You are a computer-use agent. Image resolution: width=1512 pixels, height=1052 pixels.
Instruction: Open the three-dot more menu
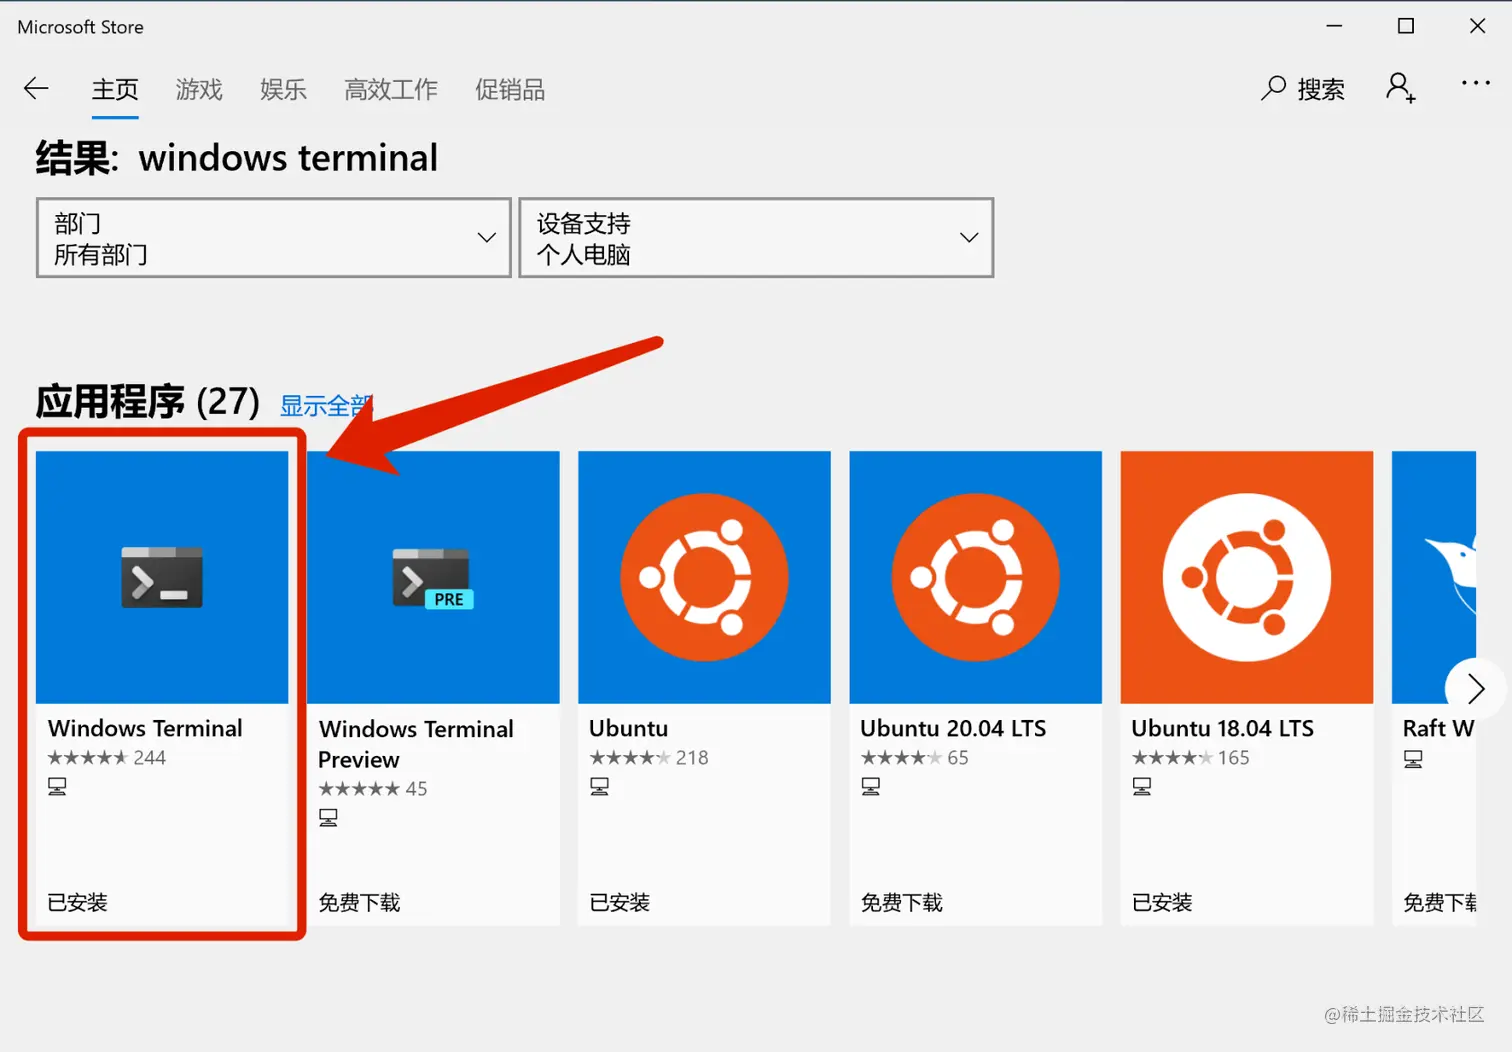click(1475, 83)
